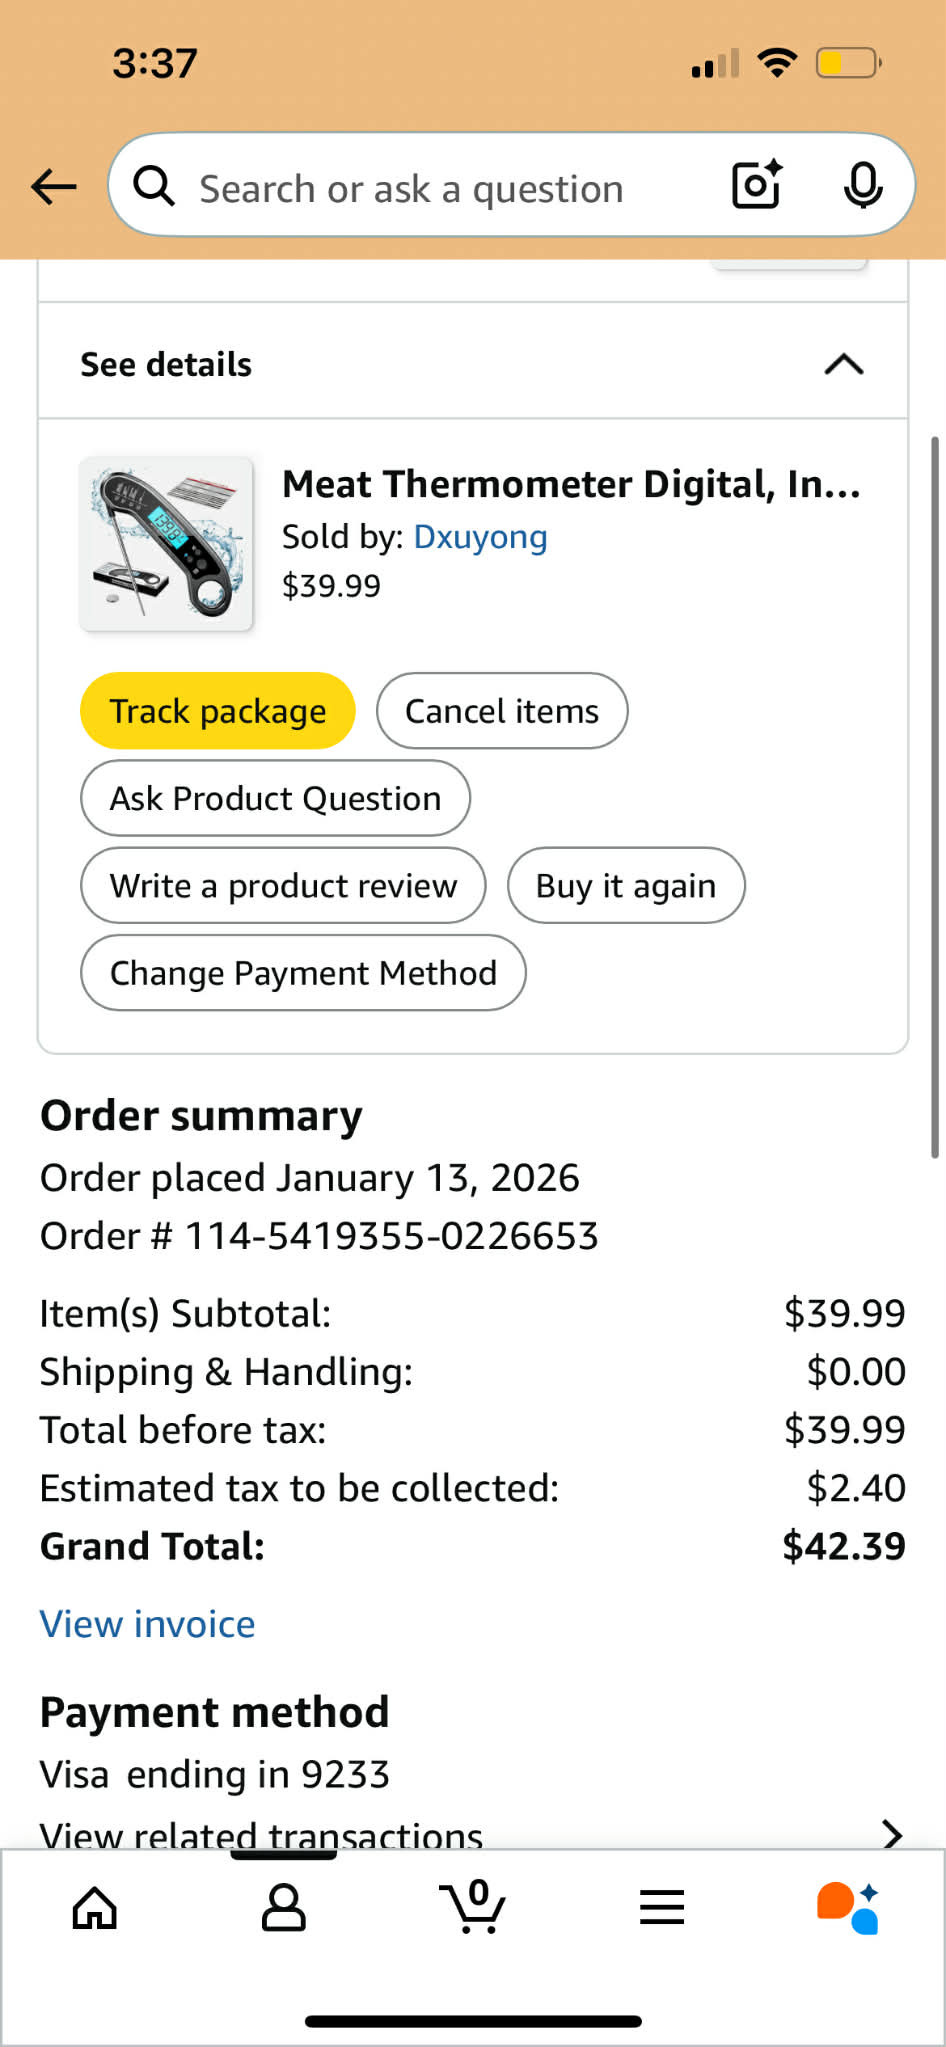Tap the meat thermometer product thumbnail

(x=166, y=544)
